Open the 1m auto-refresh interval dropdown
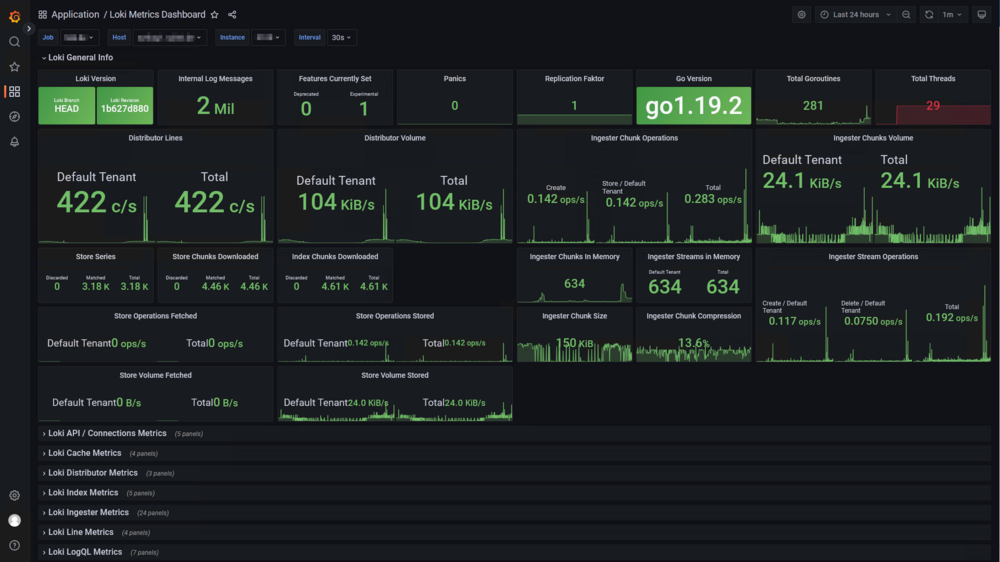 coord(952,15)
